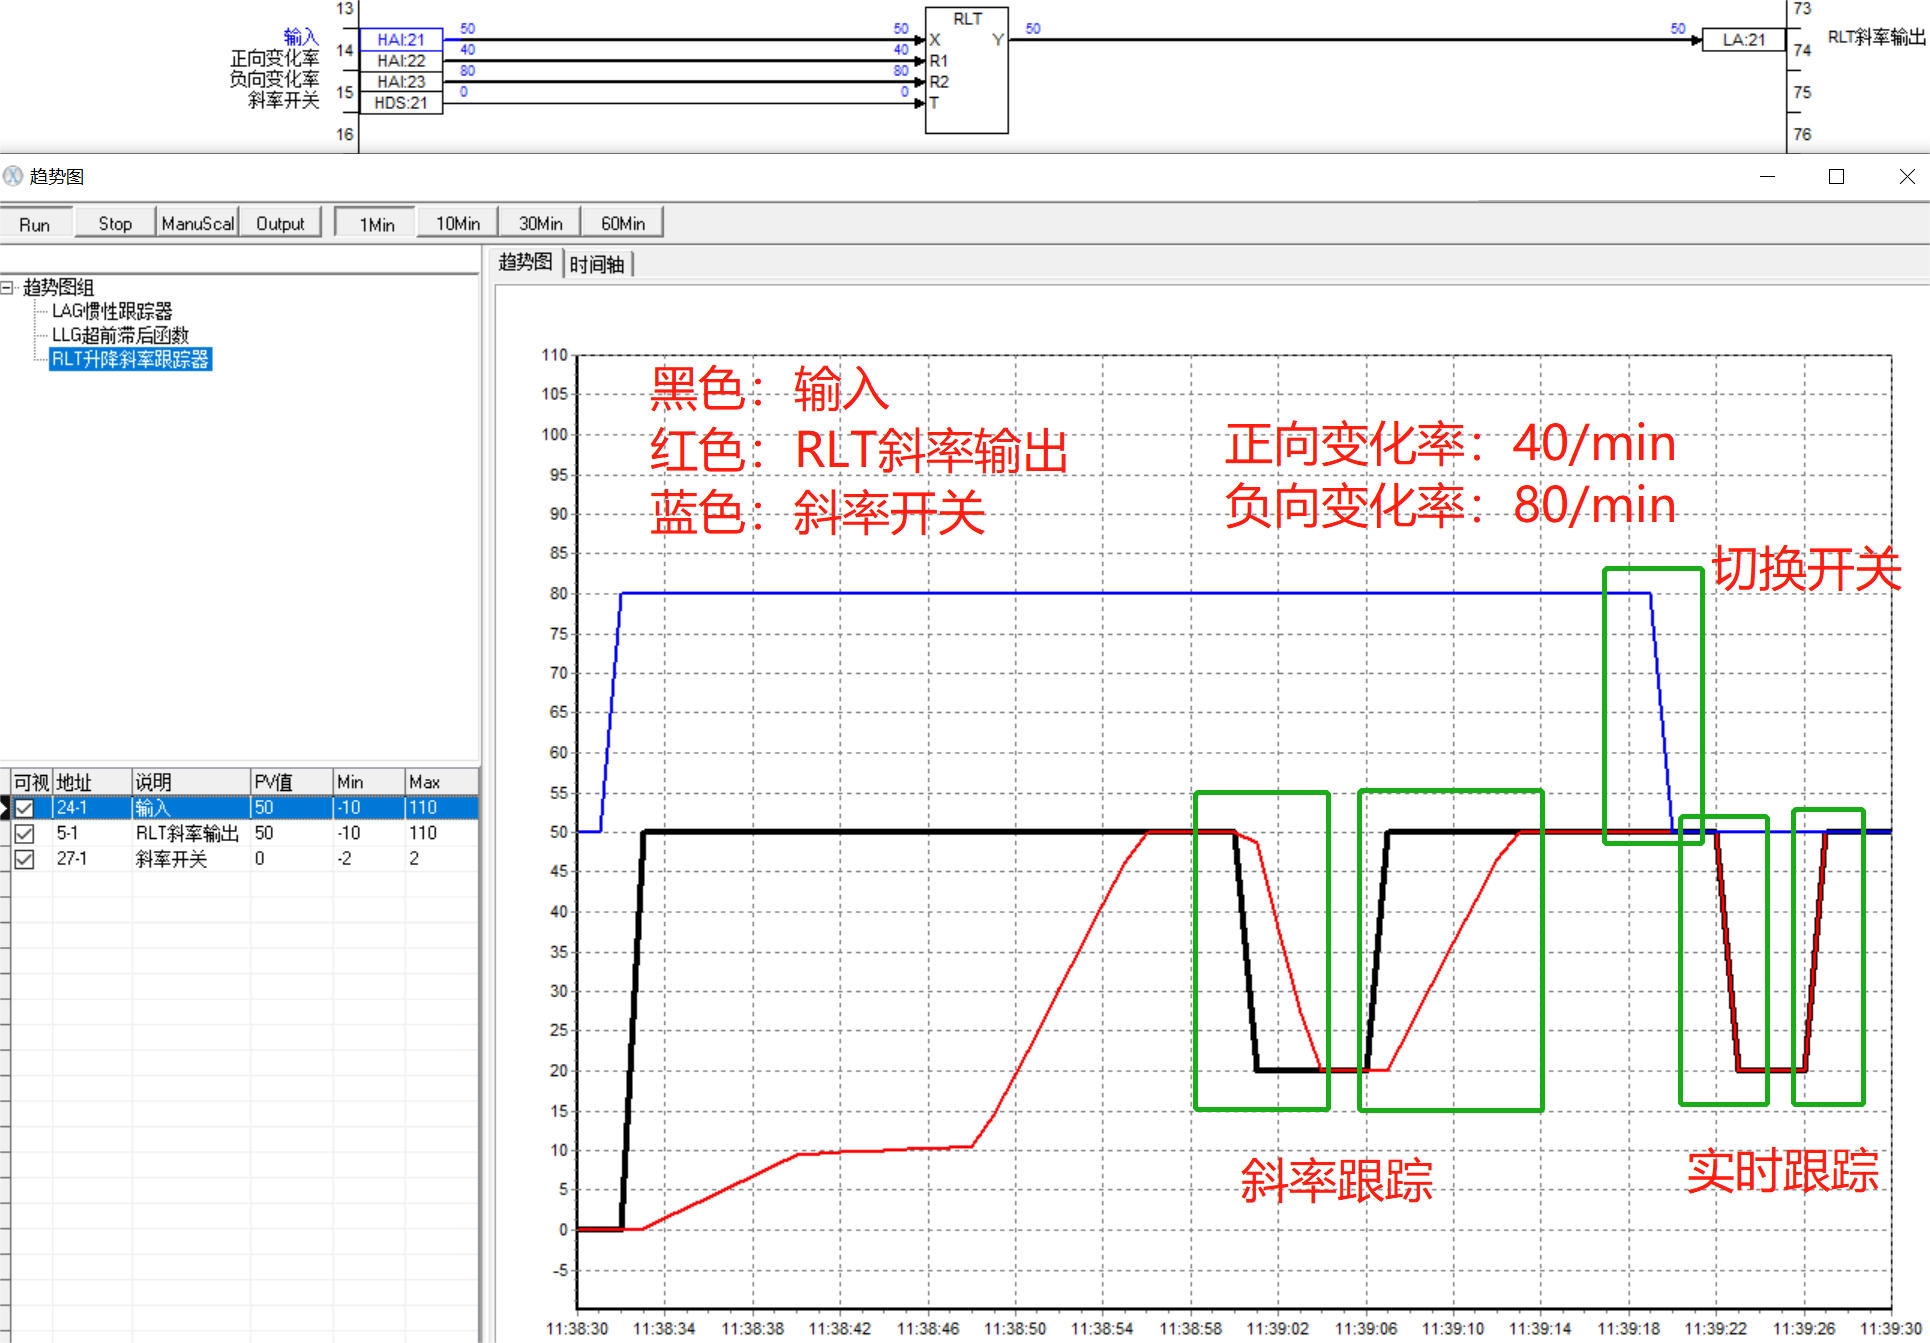Uncheck visibility for 输入 row 24-1
Image resolution: width=1930 pixels, height=1343 pixels.
pyautogui.click(x=25, y=808)
